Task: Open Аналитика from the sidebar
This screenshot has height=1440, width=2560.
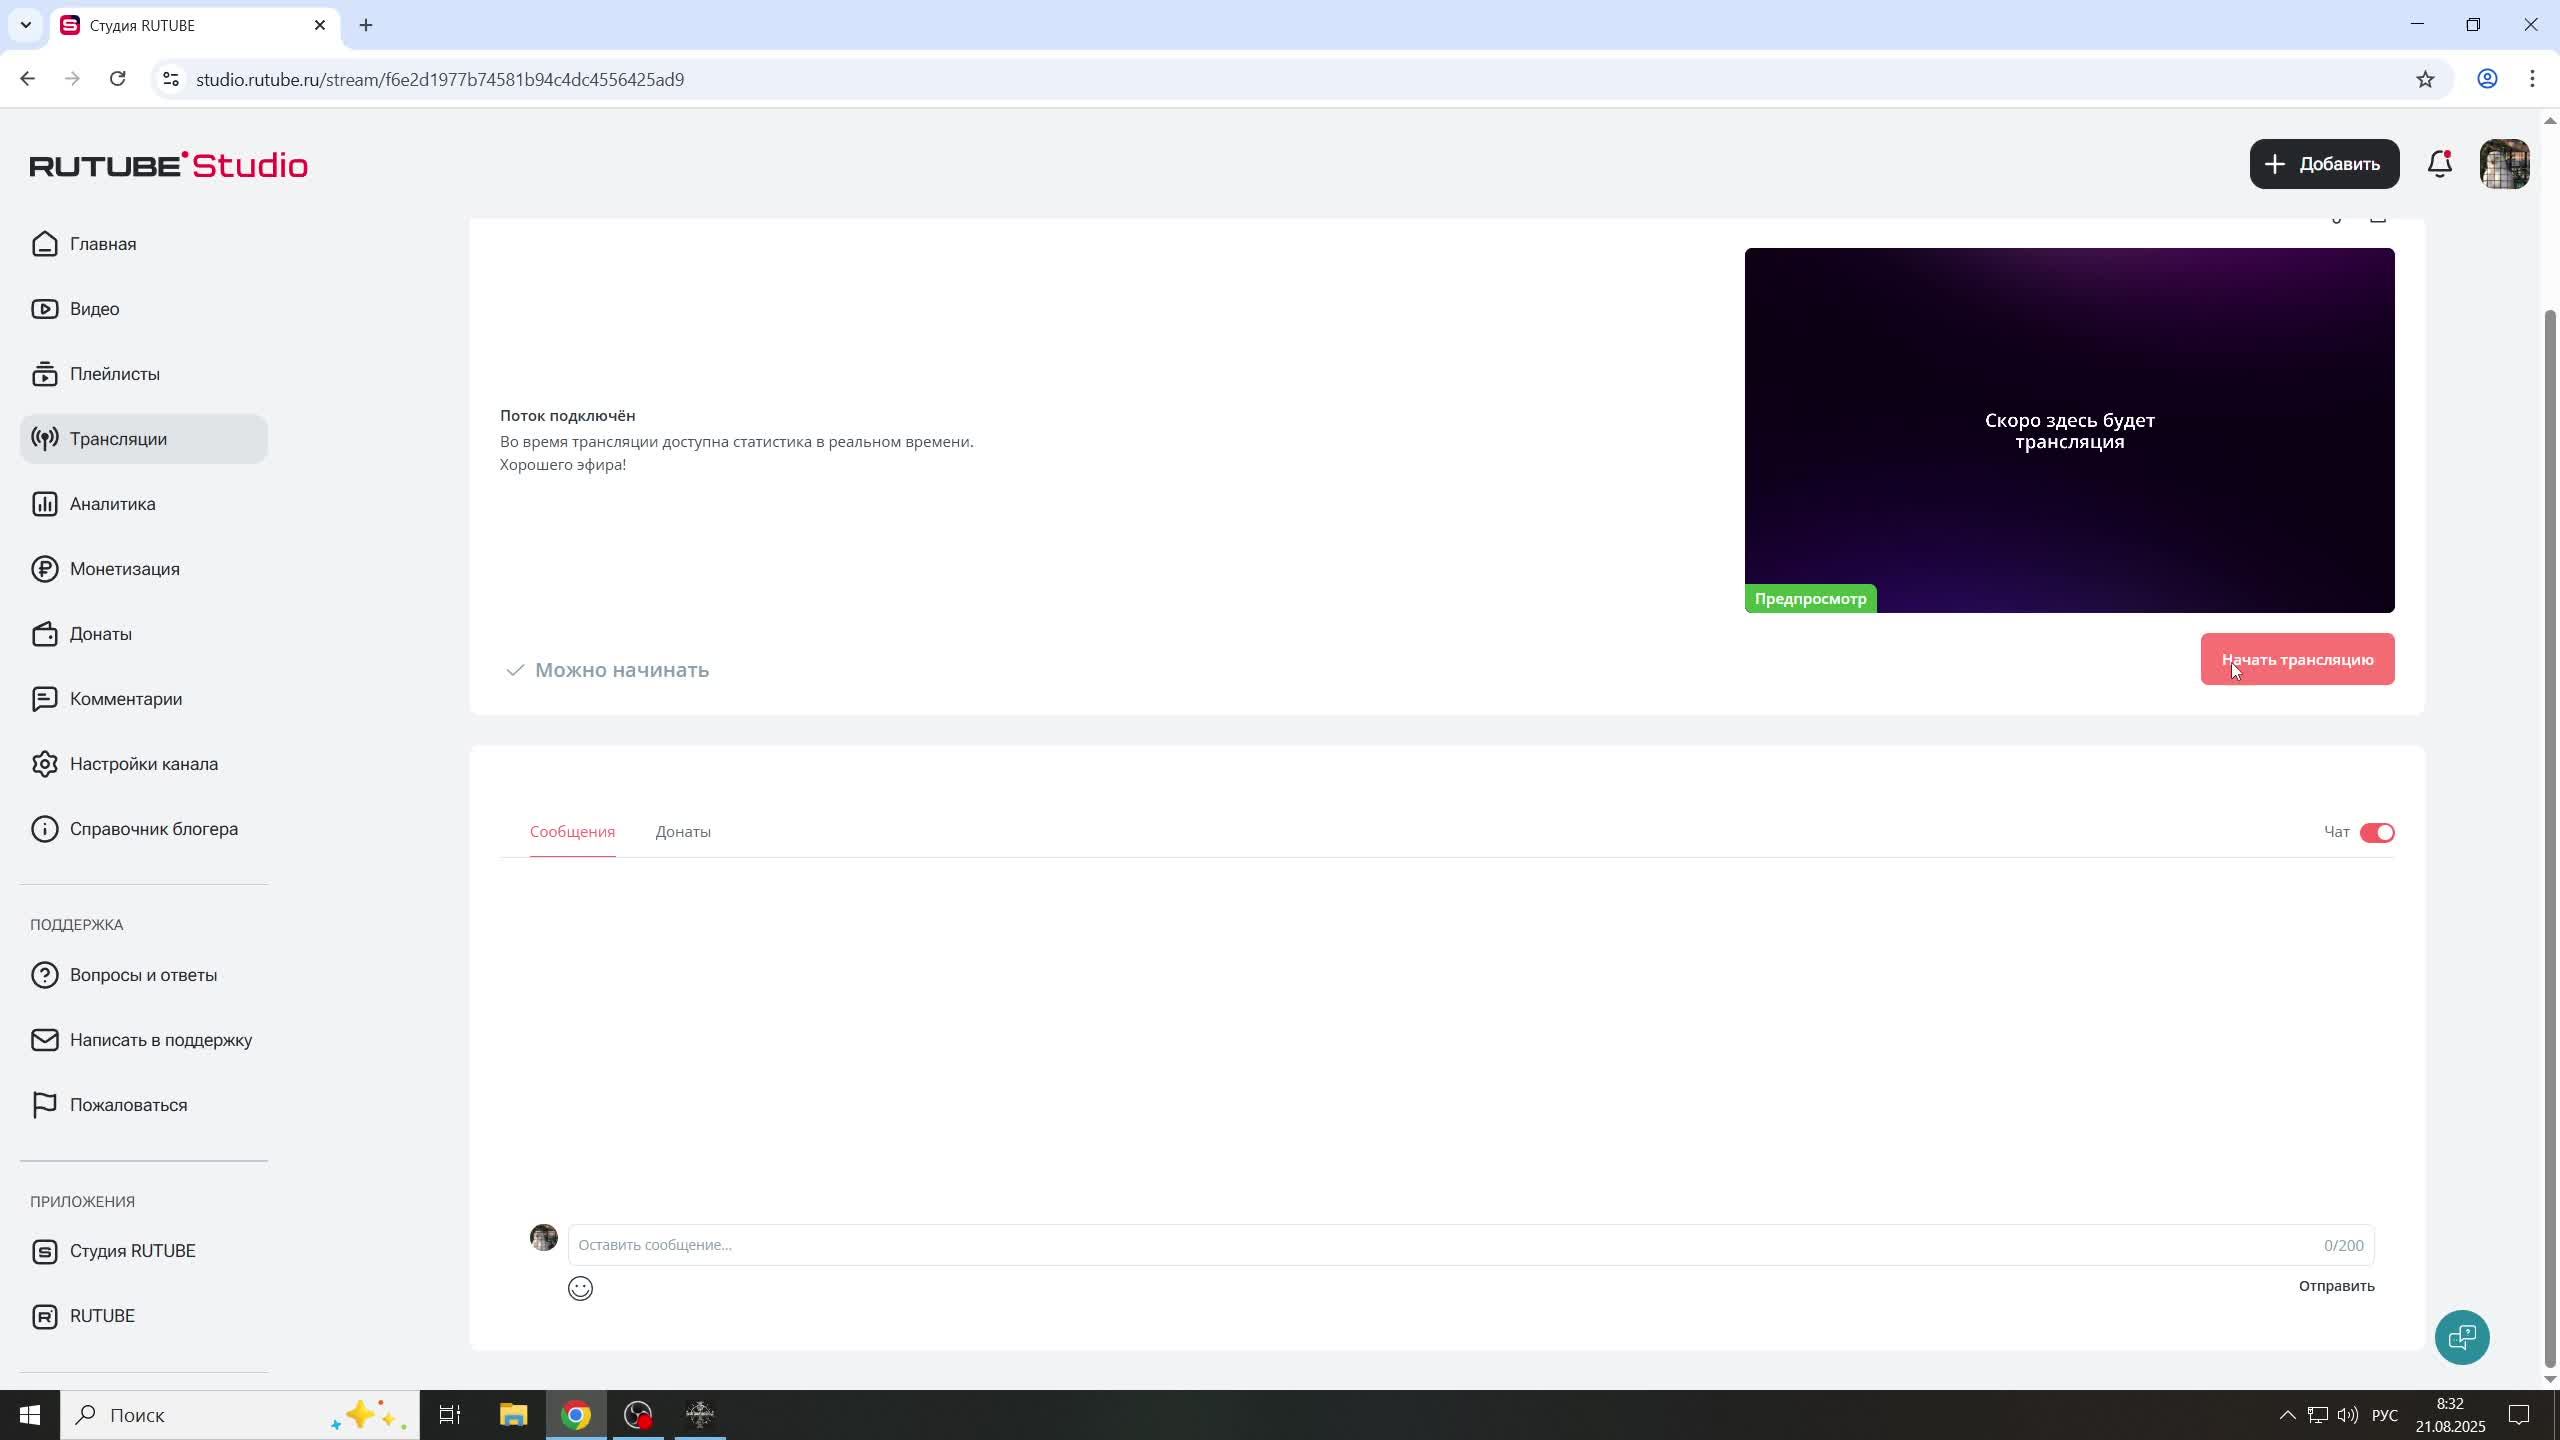Action: pos(112,504)
